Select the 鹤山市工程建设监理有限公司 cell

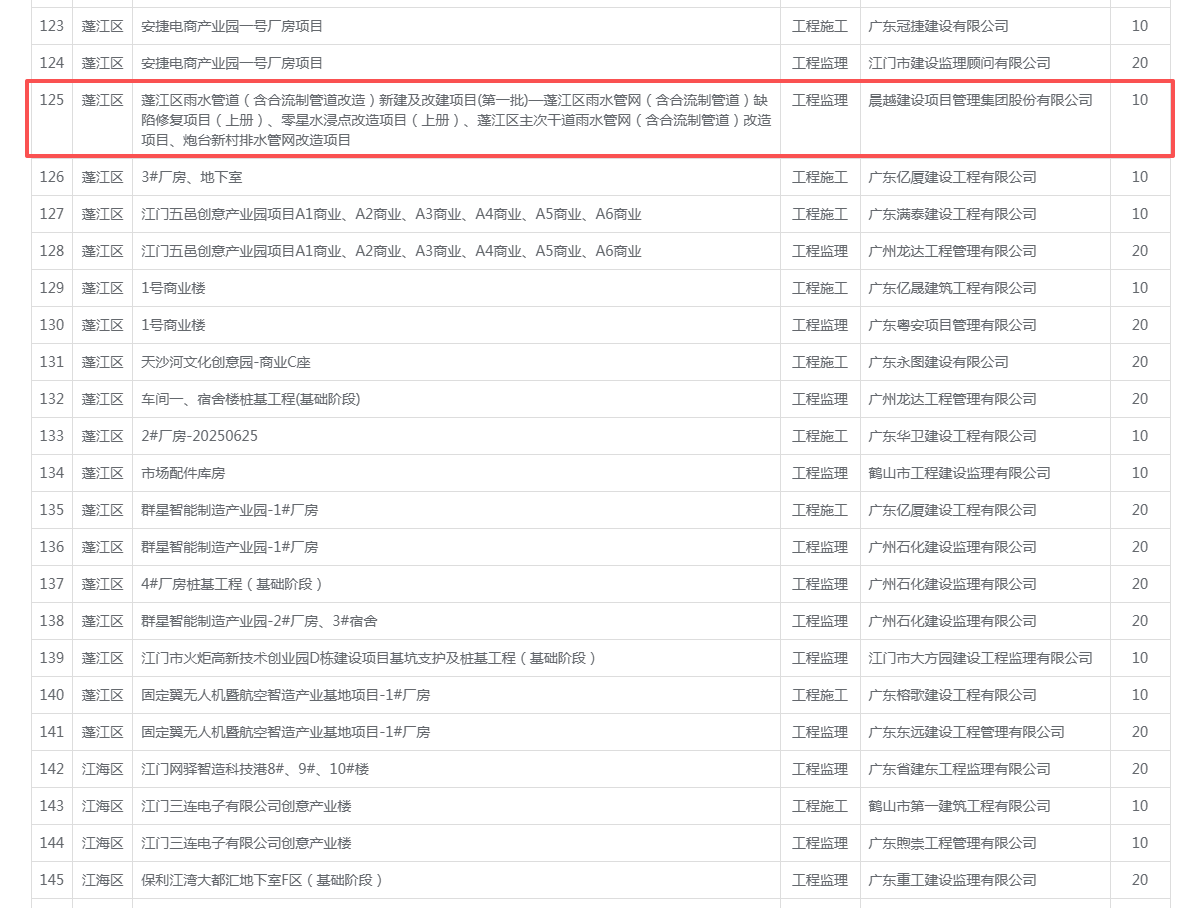click(x=959, y=473)
